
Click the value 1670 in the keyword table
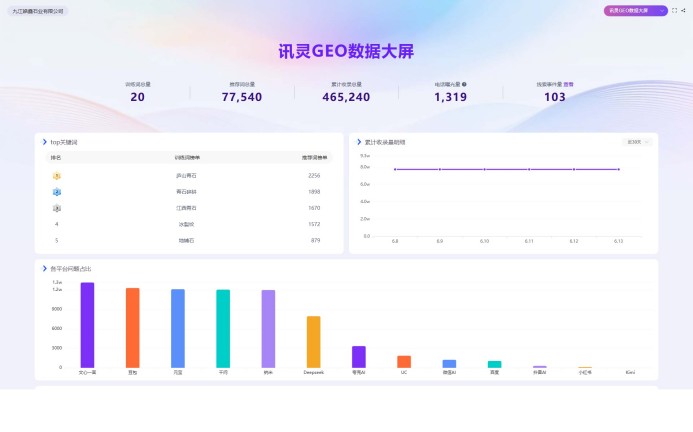314,208
